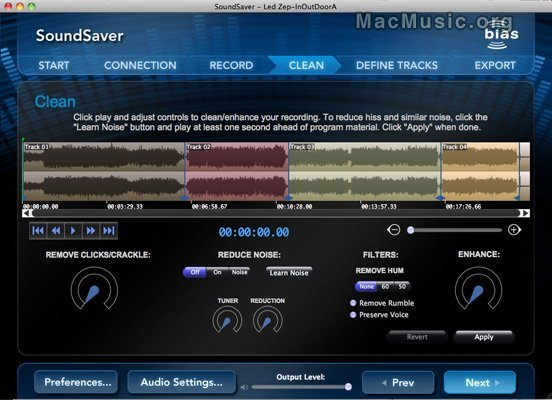Minimize window with yellow button
The width and height of the screenshot is (552, 400).
(20, 6)
